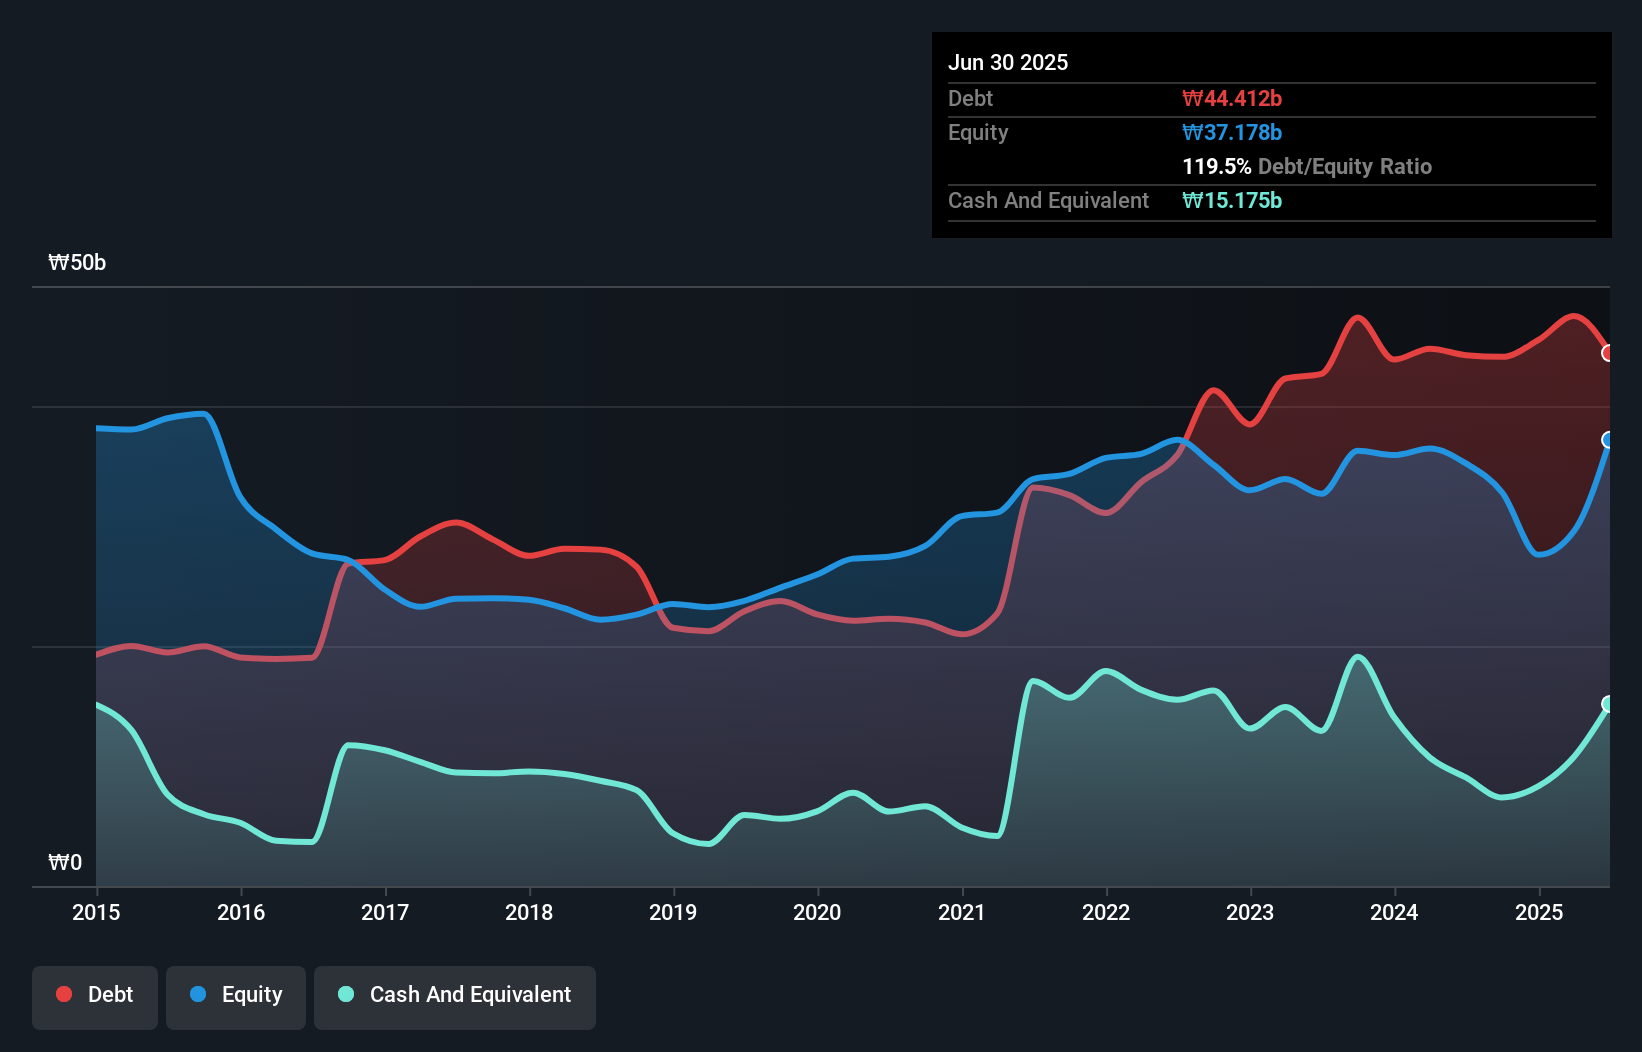Click the blue Equity legend dot
Screen dimensions: 1642x1052
(199, 995)
